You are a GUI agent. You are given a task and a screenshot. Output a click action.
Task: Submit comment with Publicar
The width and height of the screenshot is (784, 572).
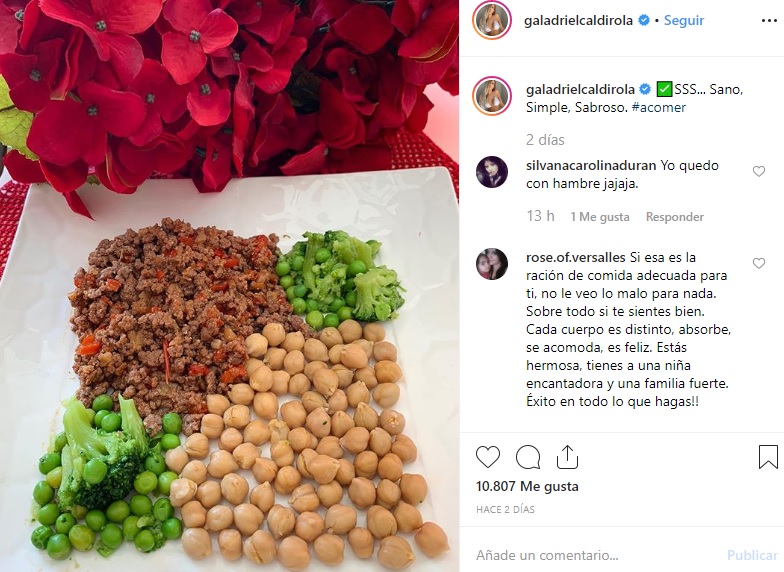pos(752,555)
